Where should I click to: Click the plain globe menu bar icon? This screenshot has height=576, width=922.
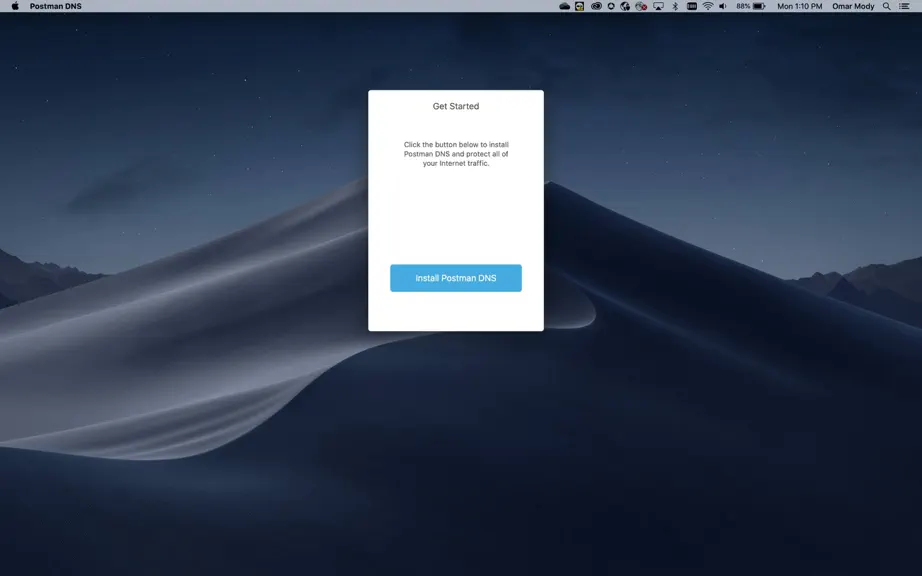tap(625, 6)
